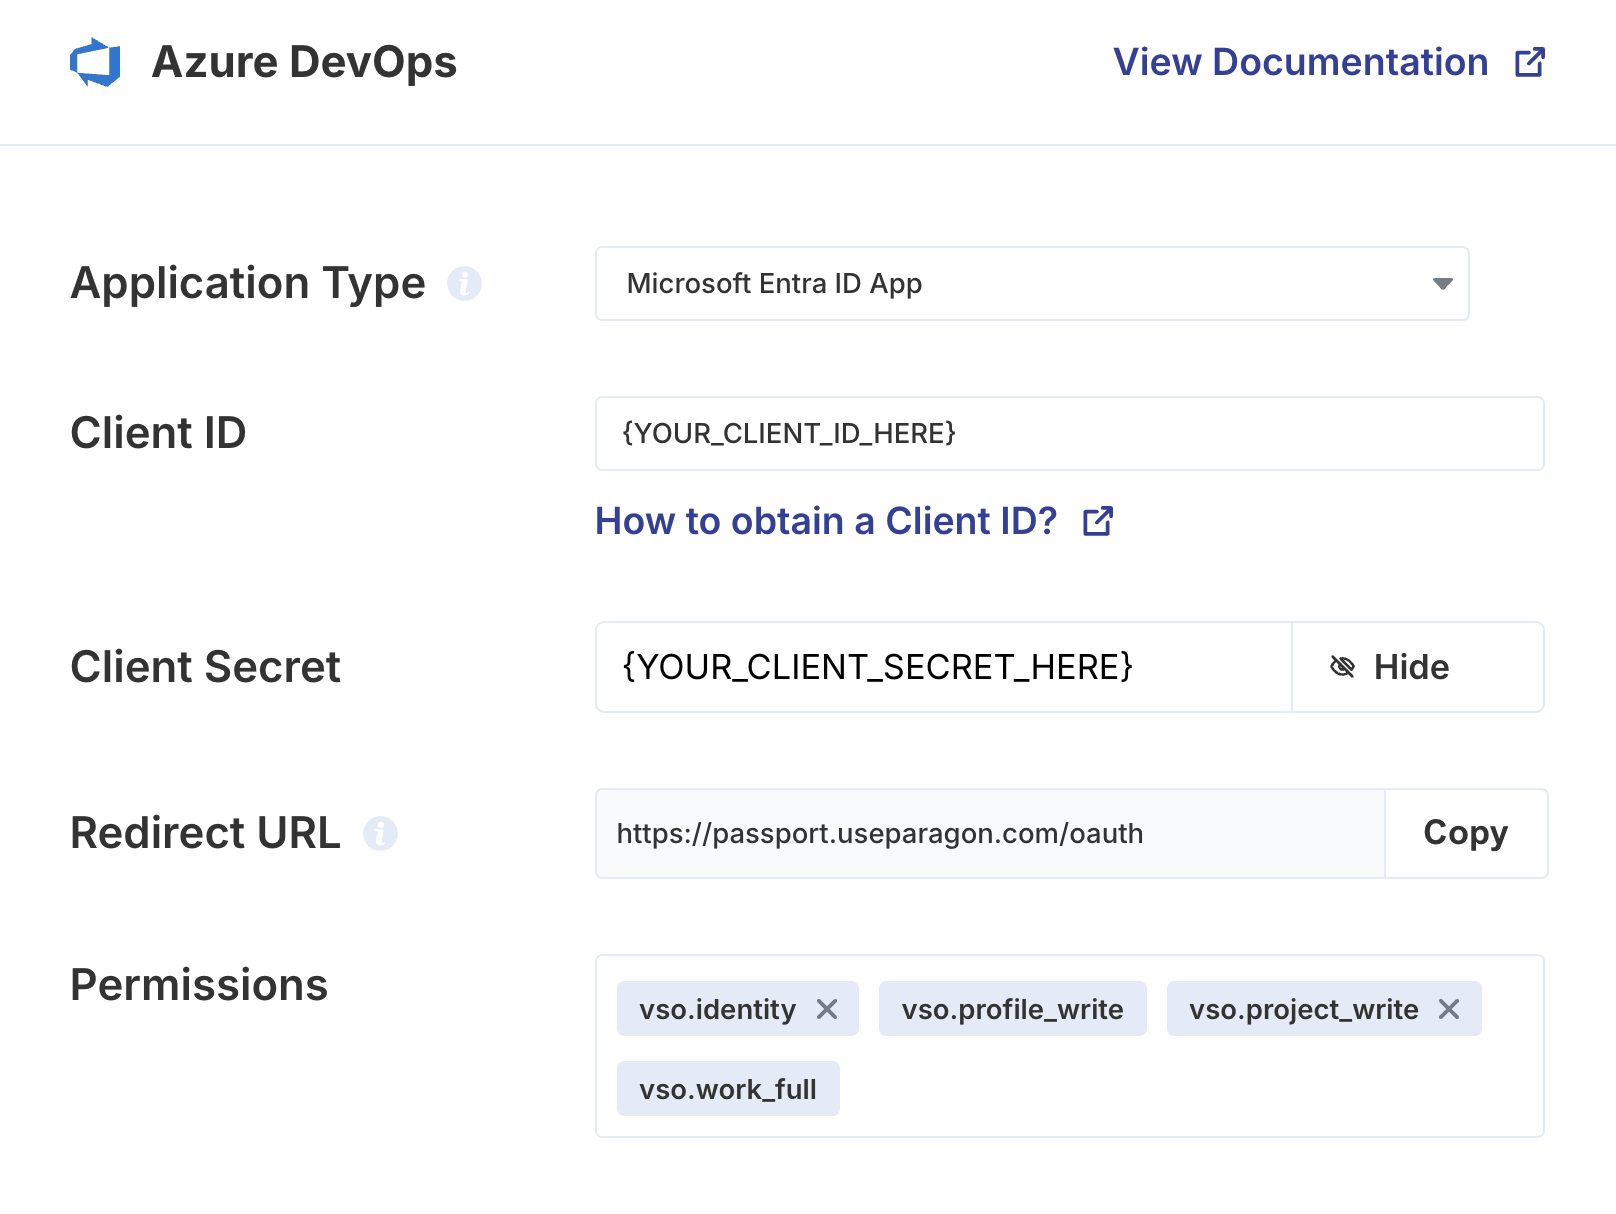Click the Permissions label

pos(199,985)
